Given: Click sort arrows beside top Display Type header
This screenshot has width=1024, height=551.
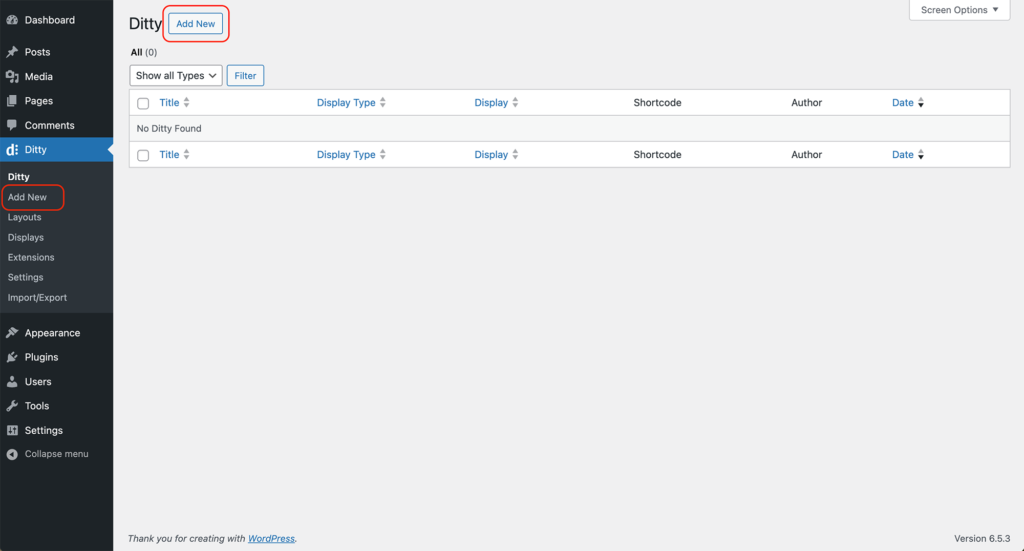Looking at the screenshot, I should tap(383, 102).
